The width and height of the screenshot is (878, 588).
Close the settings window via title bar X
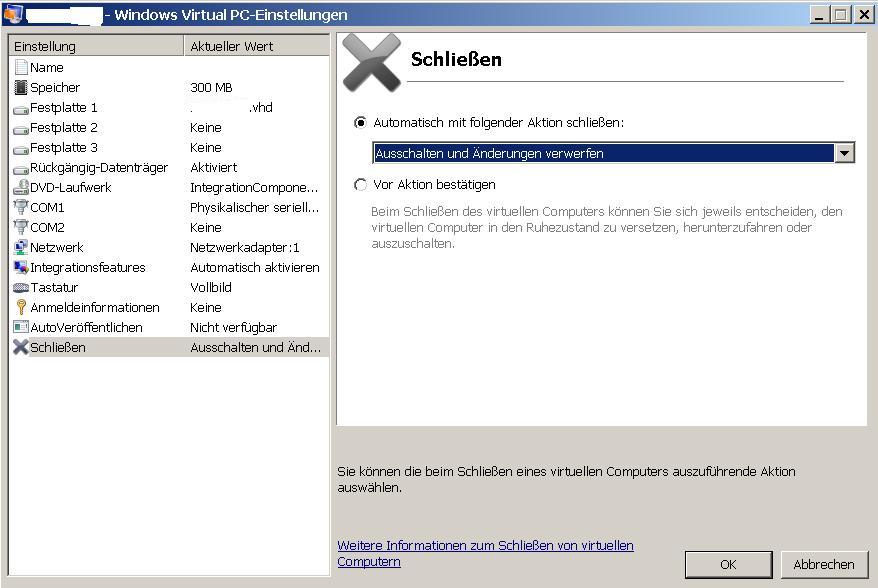point(865,15)
